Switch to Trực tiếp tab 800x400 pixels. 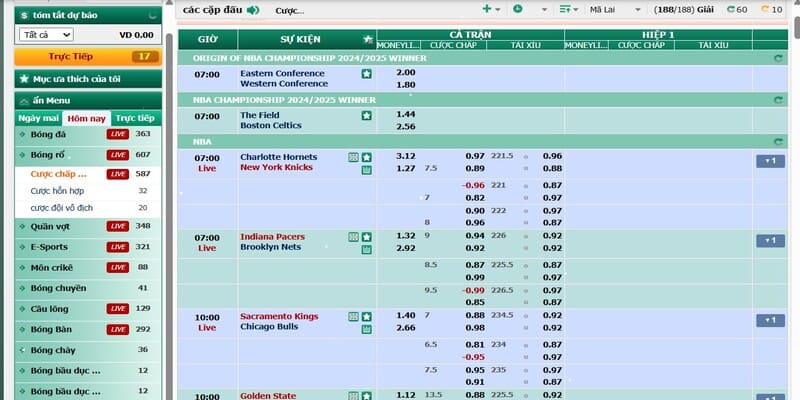[135, 118]
